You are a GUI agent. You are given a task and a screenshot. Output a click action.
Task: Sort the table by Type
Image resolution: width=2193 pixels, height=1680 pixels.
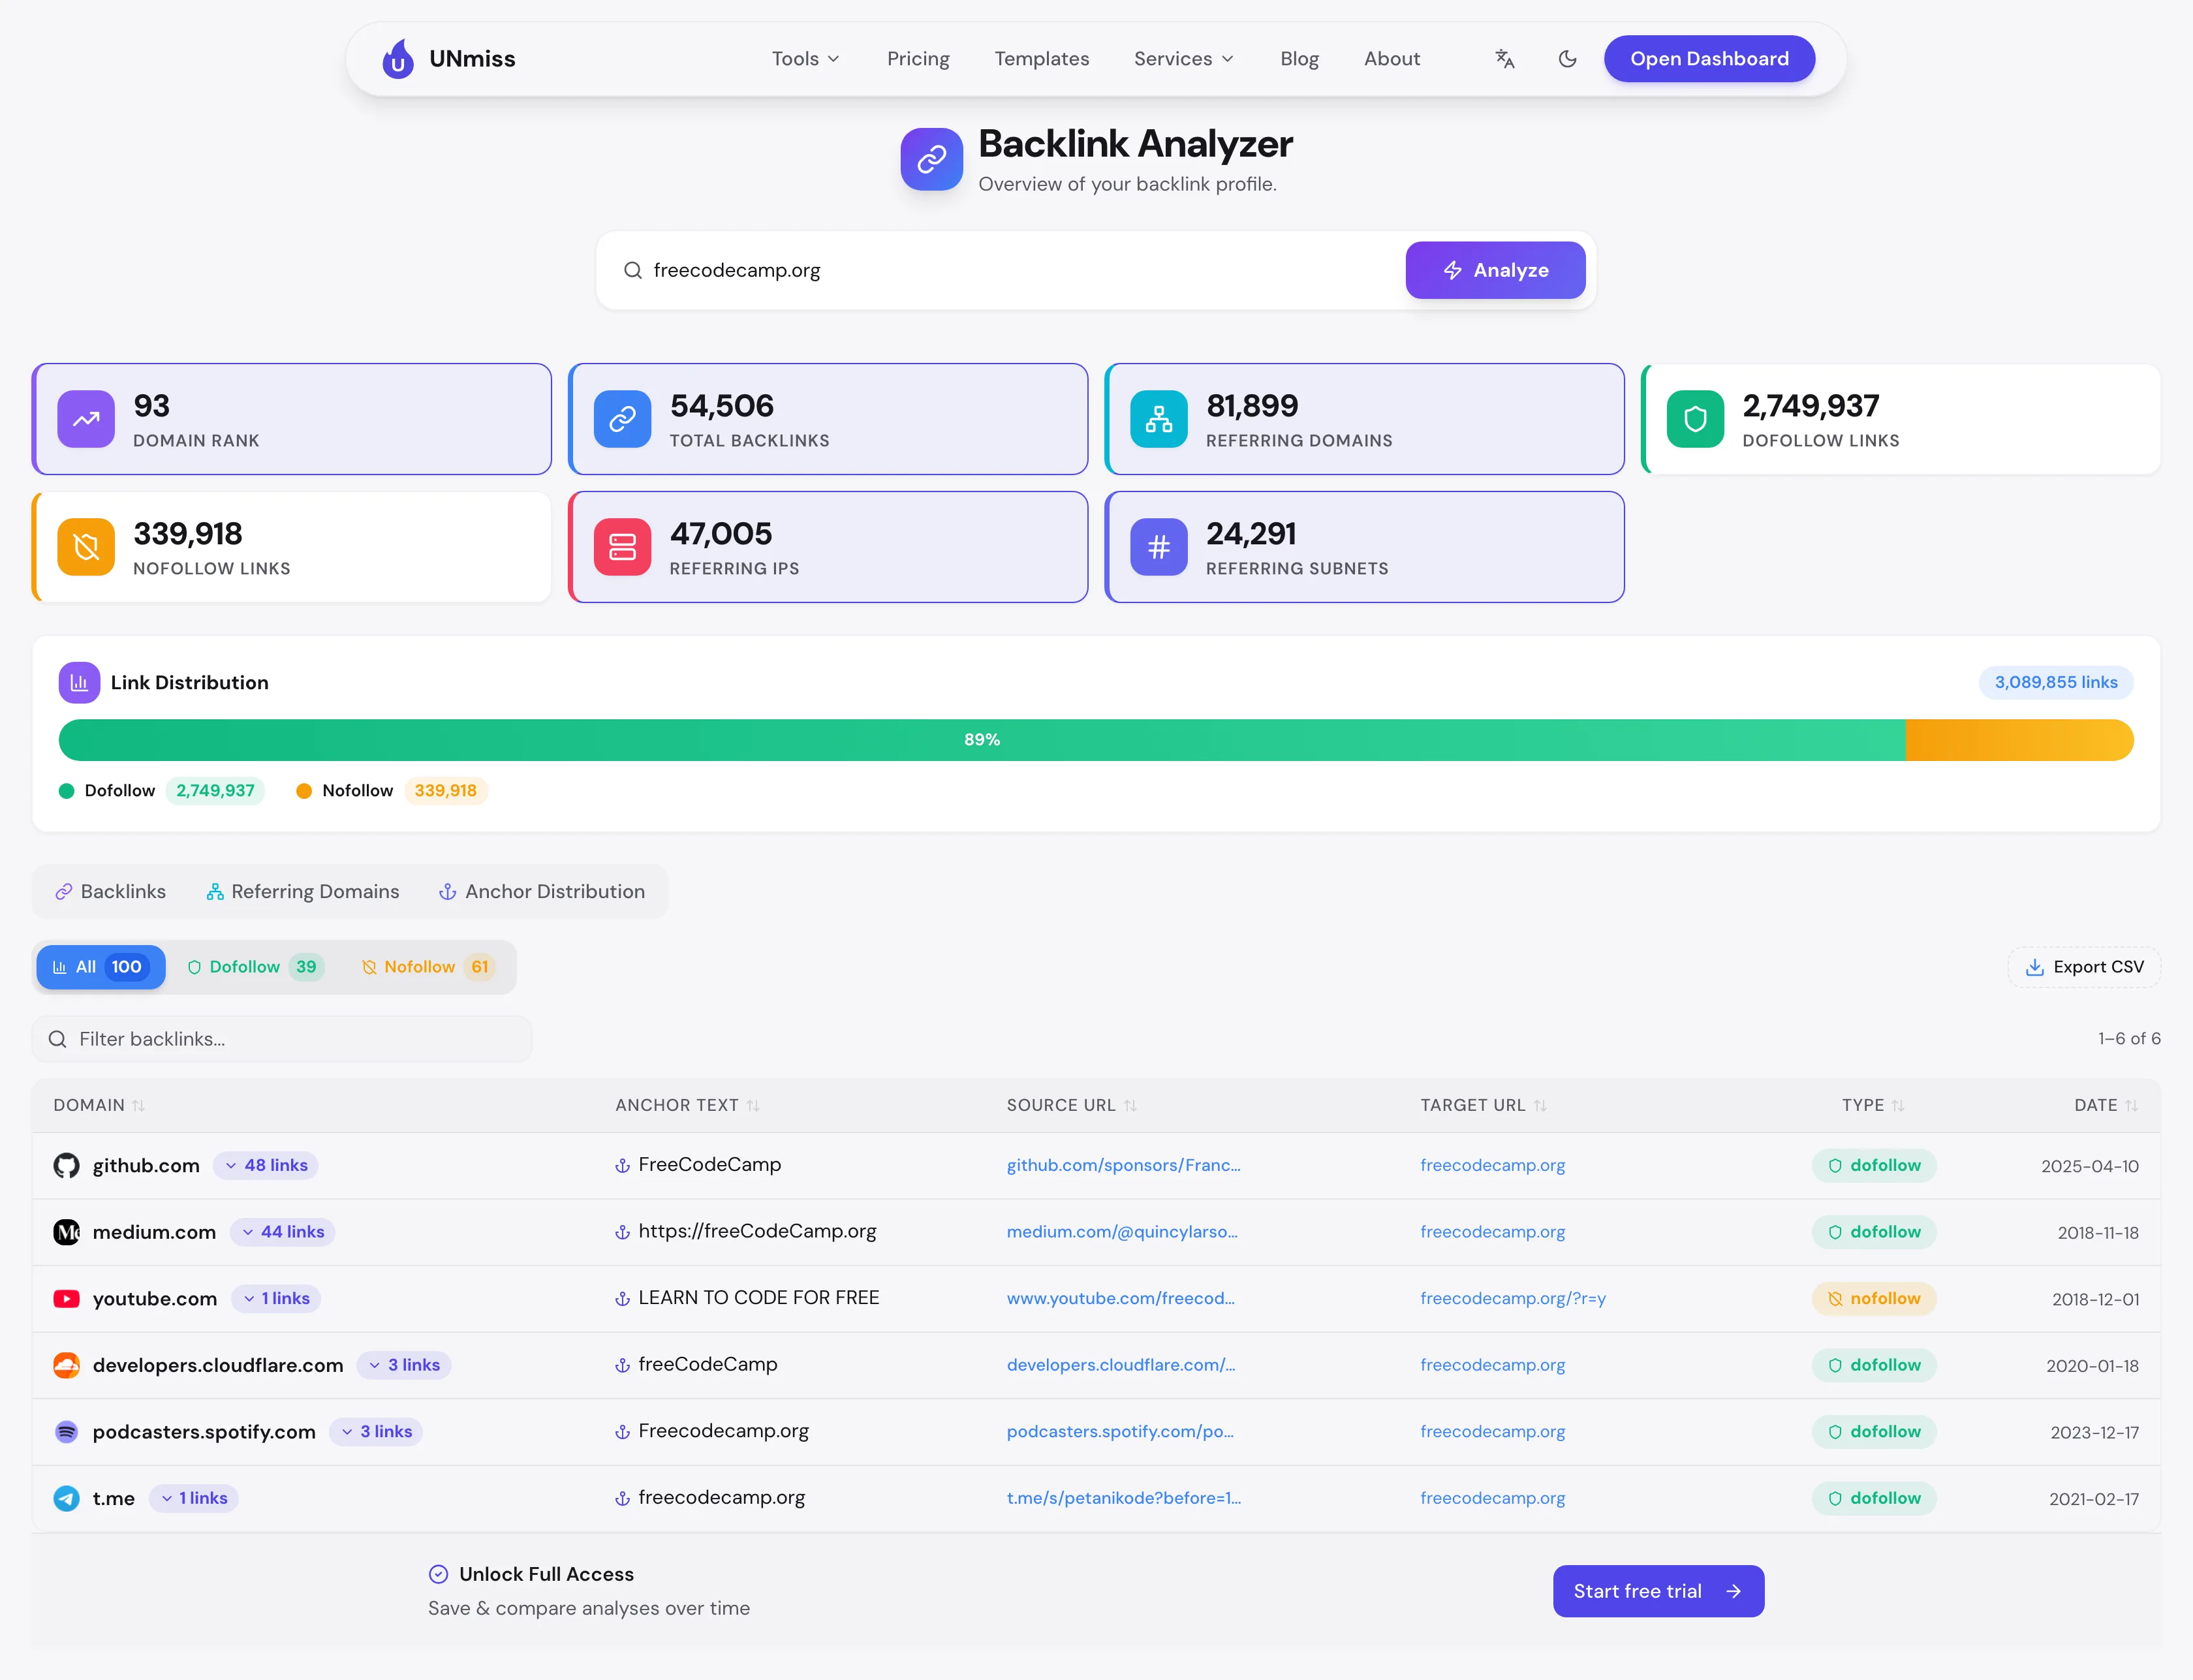tap(1873, 1105)
